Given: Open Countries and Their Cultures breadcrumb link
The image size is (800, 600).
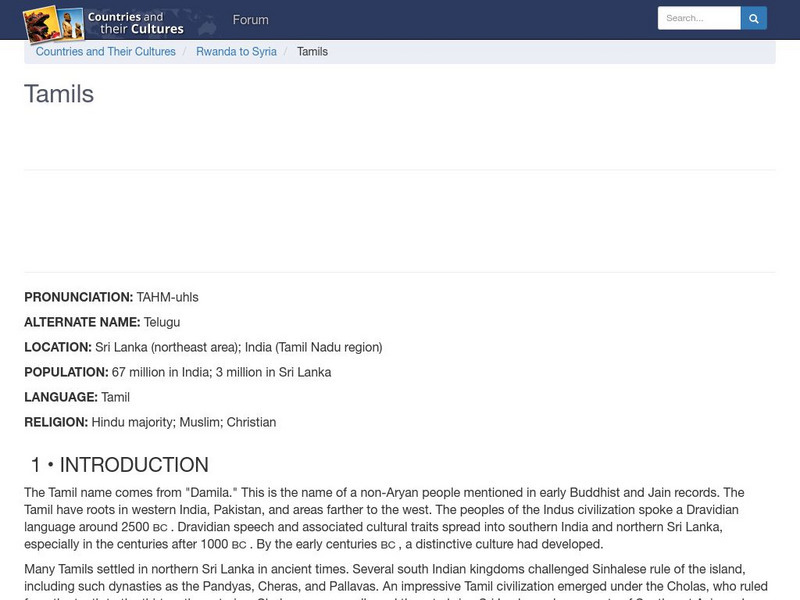Looking at the screenshot, I should (x=106, y=52).
